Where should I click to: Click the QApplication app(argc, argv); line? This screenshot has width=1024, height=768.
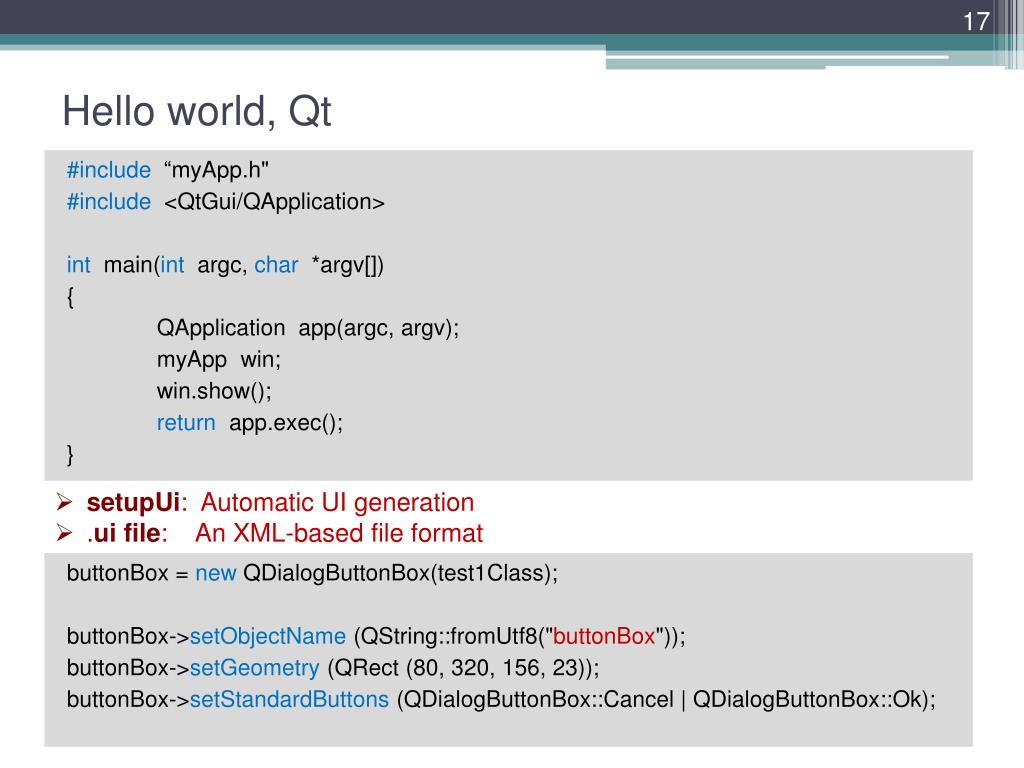click(308, 328)
